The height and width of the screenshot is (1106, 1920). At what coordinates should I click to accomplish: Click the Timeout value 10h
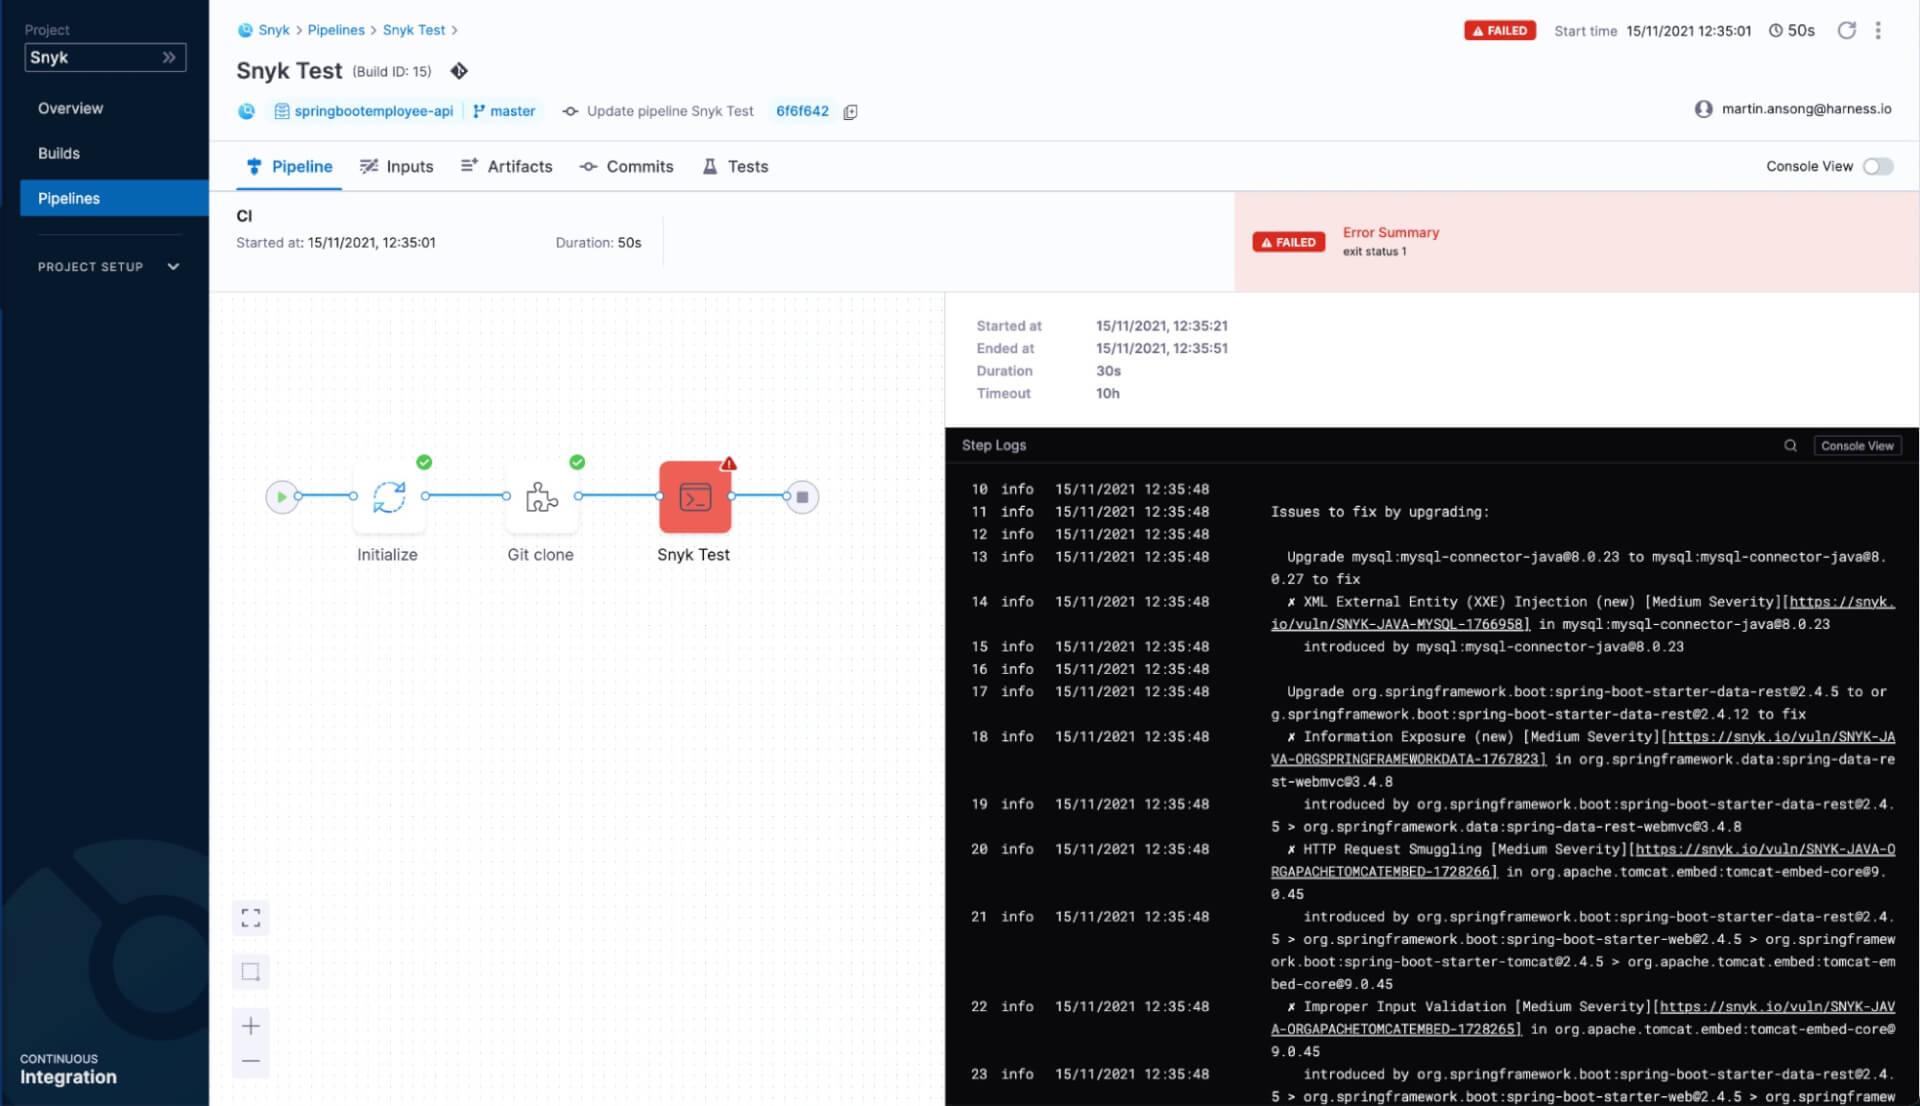[1107, 394]
